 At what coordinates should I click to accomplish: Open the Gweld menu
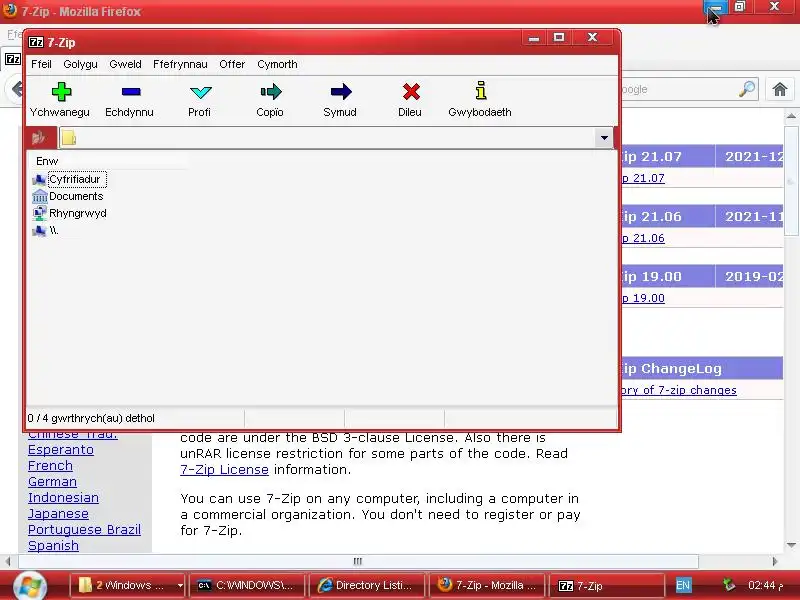click(126, 64)
